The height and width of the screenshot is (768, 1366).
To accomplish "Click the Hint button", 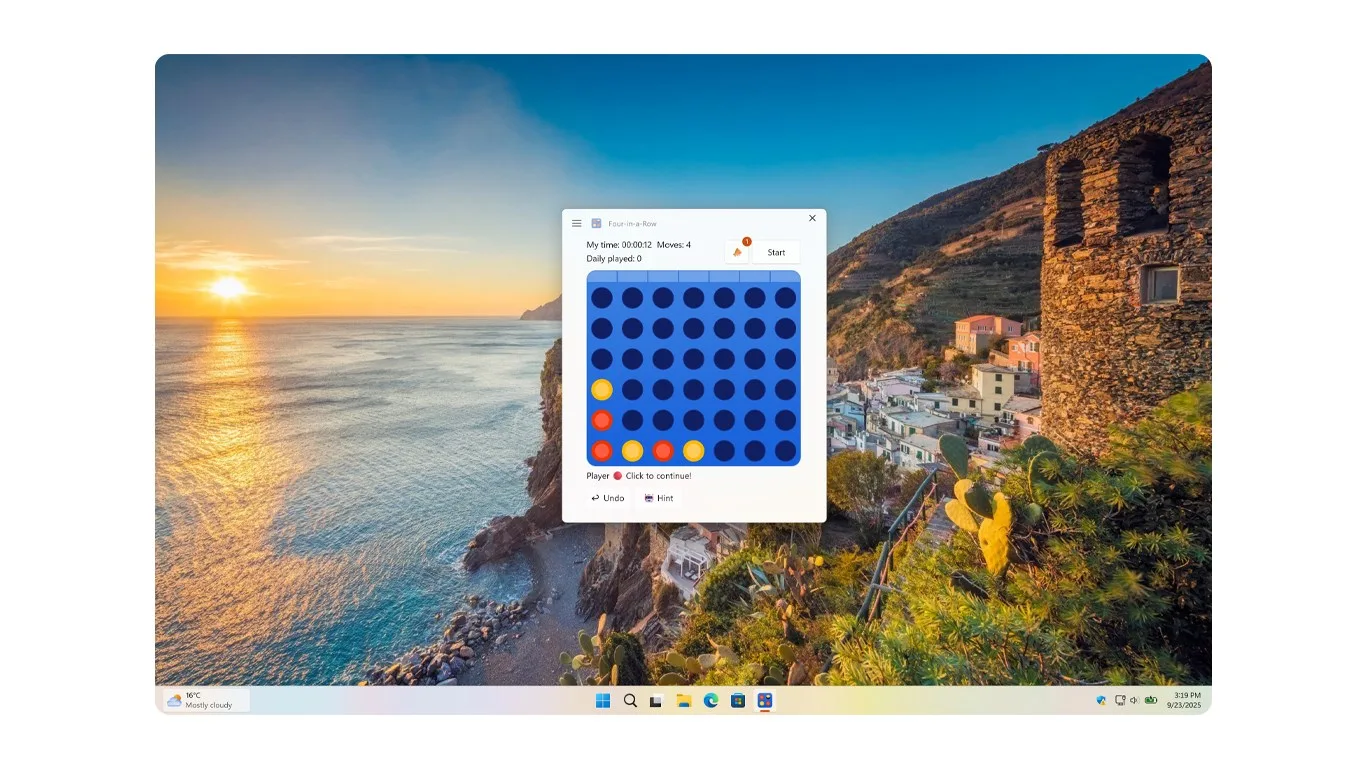I will click(659, 498).
